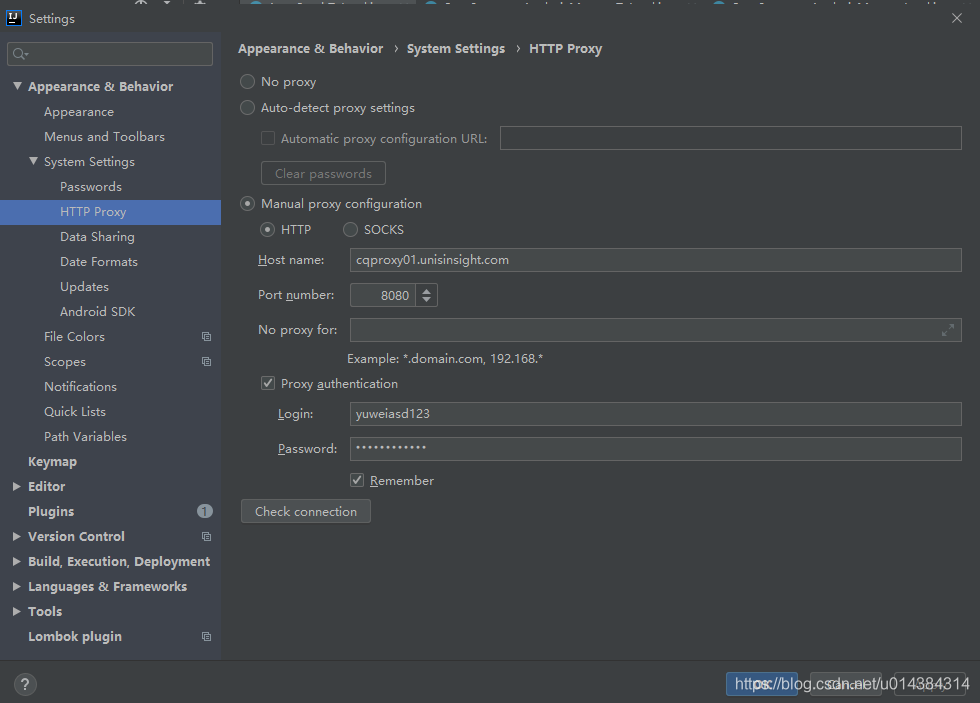Open the Appearance settings page

click(79, 112)
